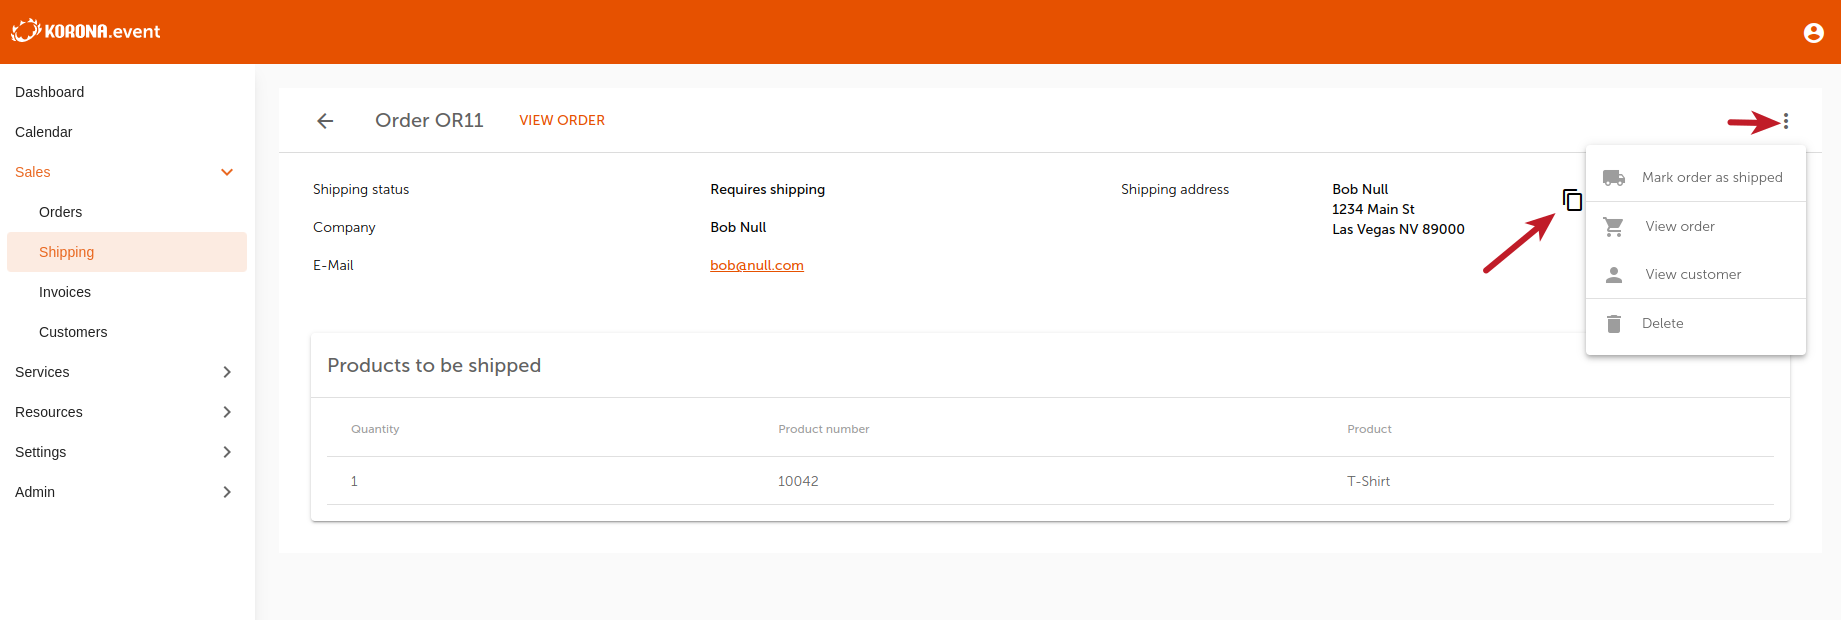
Task: Copy the shipping address
Action: click(x=1572, y=200)
